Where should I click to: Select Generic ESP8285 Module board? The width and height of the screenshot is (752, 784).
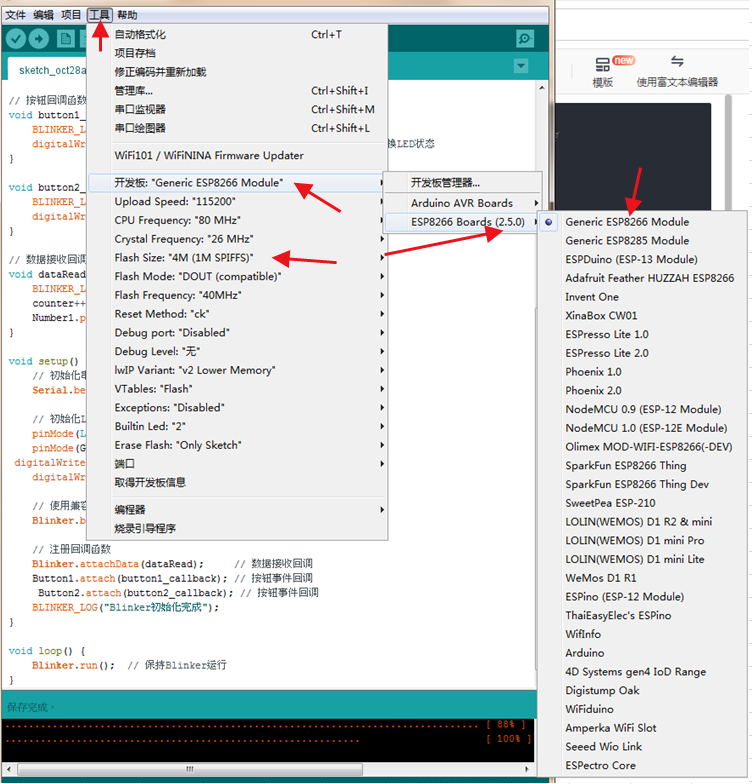point(642,240)
